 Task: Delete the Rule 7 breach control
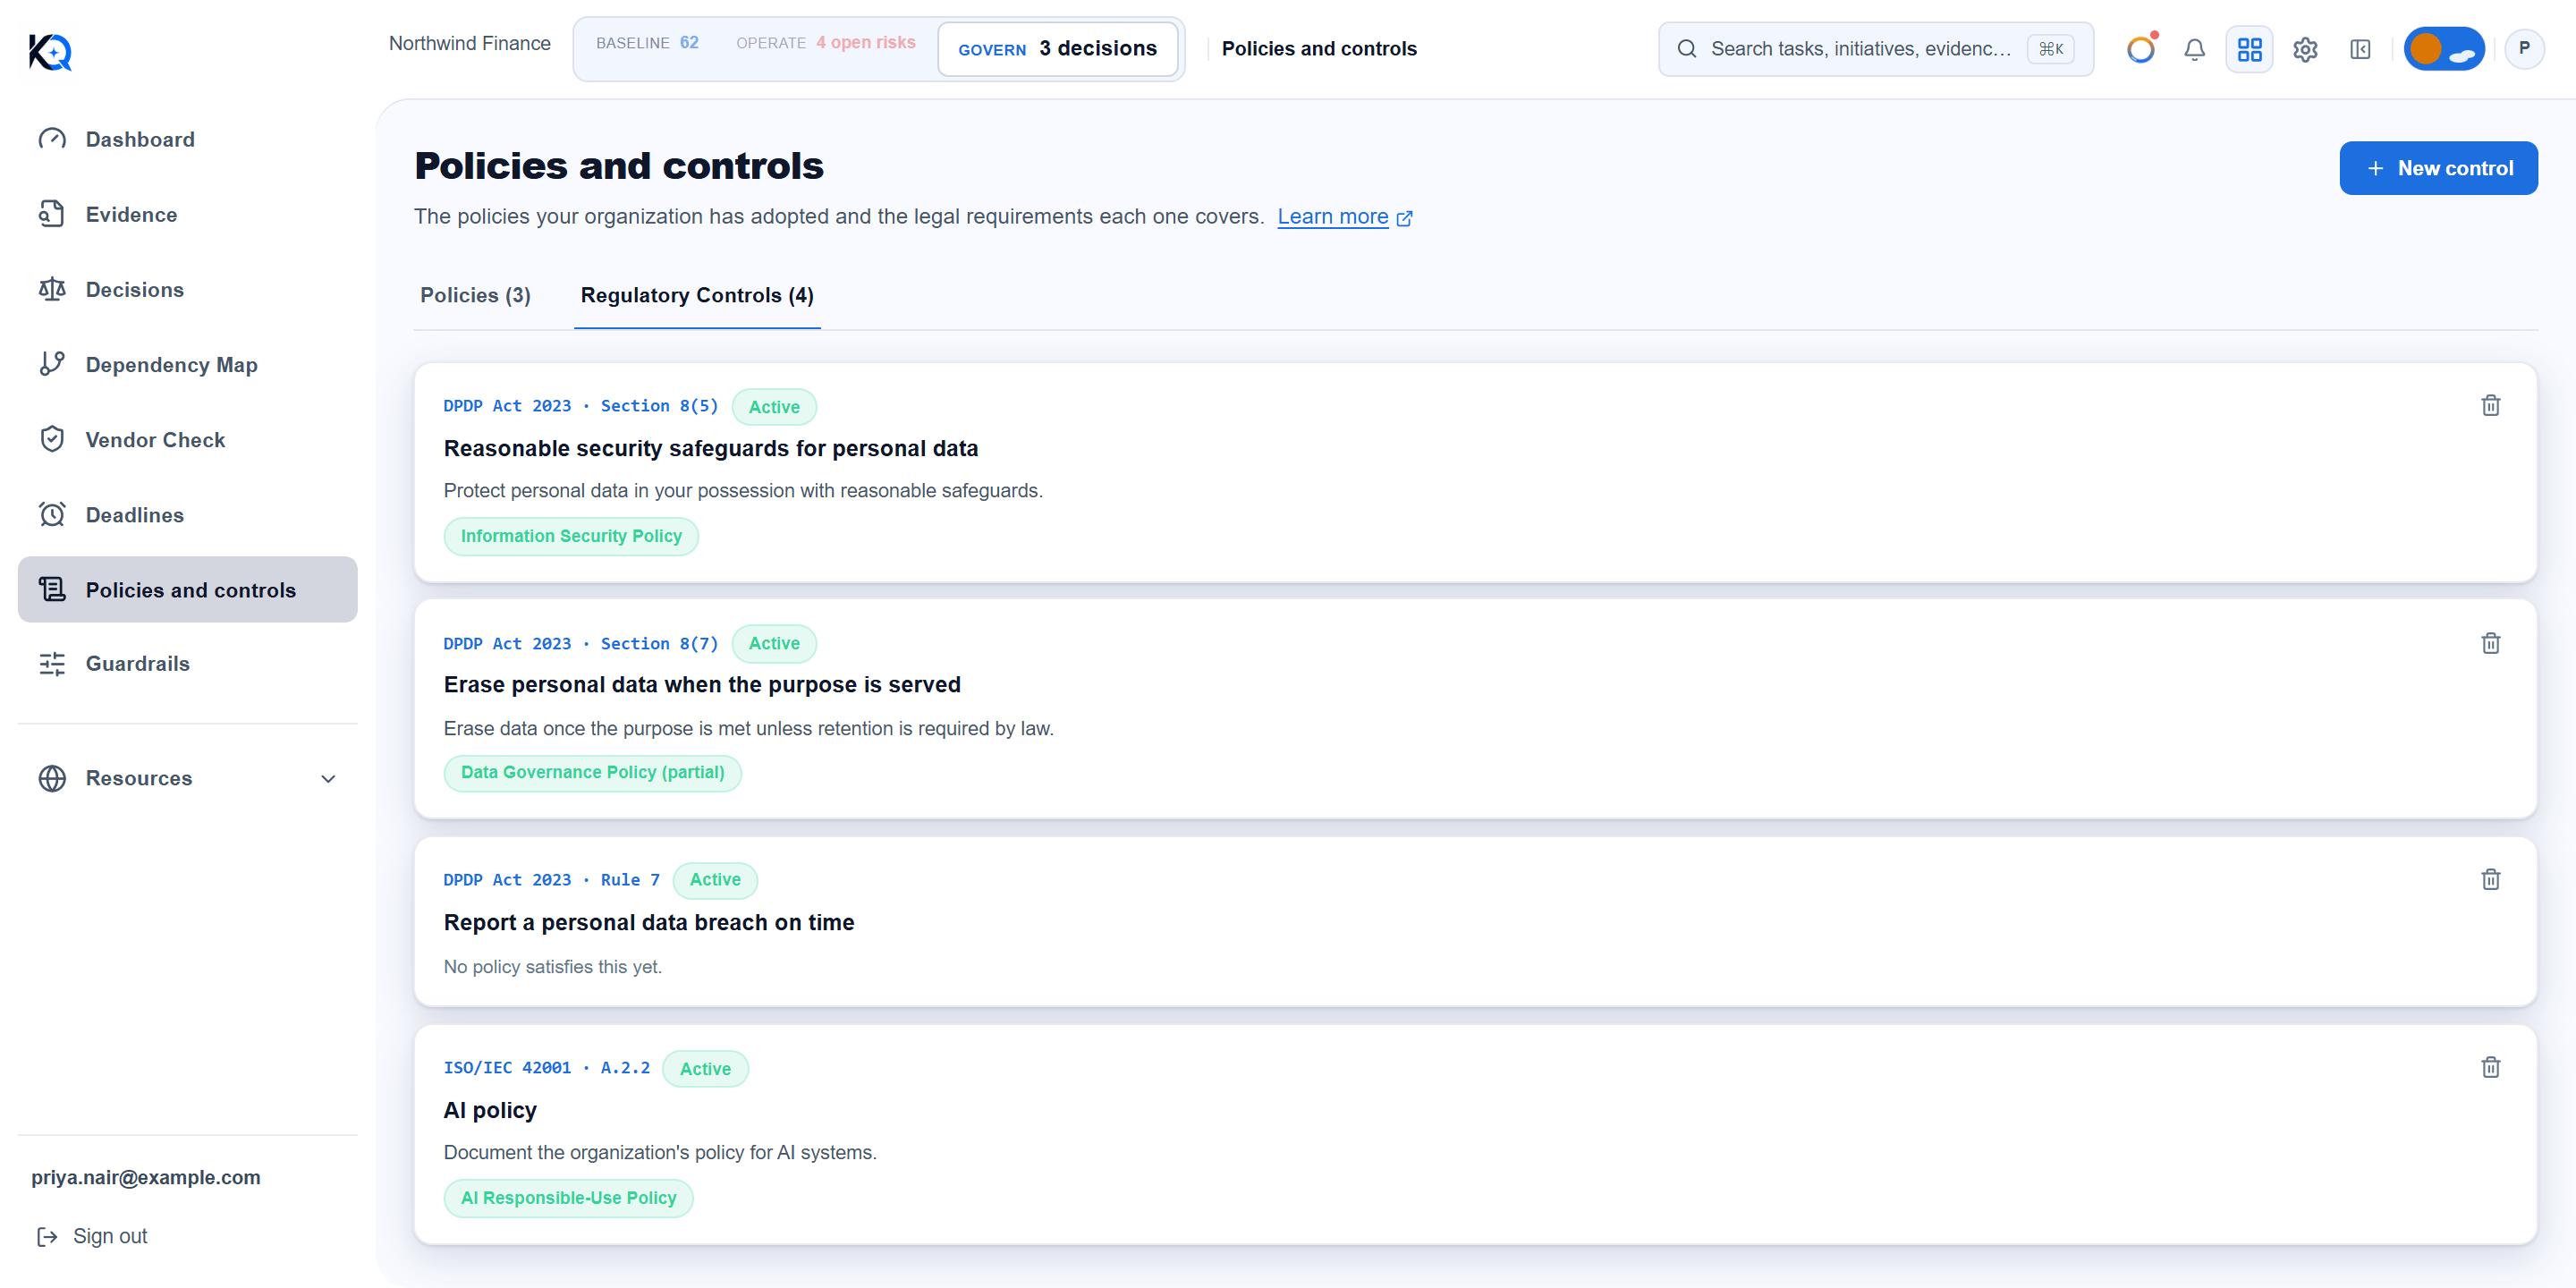point(2490,879)
